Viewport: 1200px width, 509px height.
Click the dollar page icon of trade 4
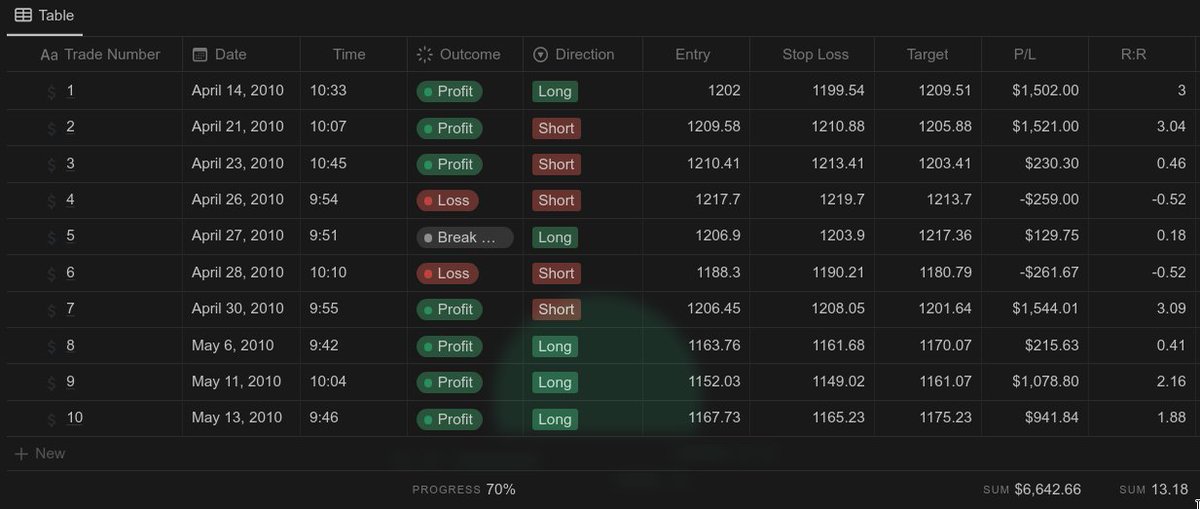click(51, 201)
